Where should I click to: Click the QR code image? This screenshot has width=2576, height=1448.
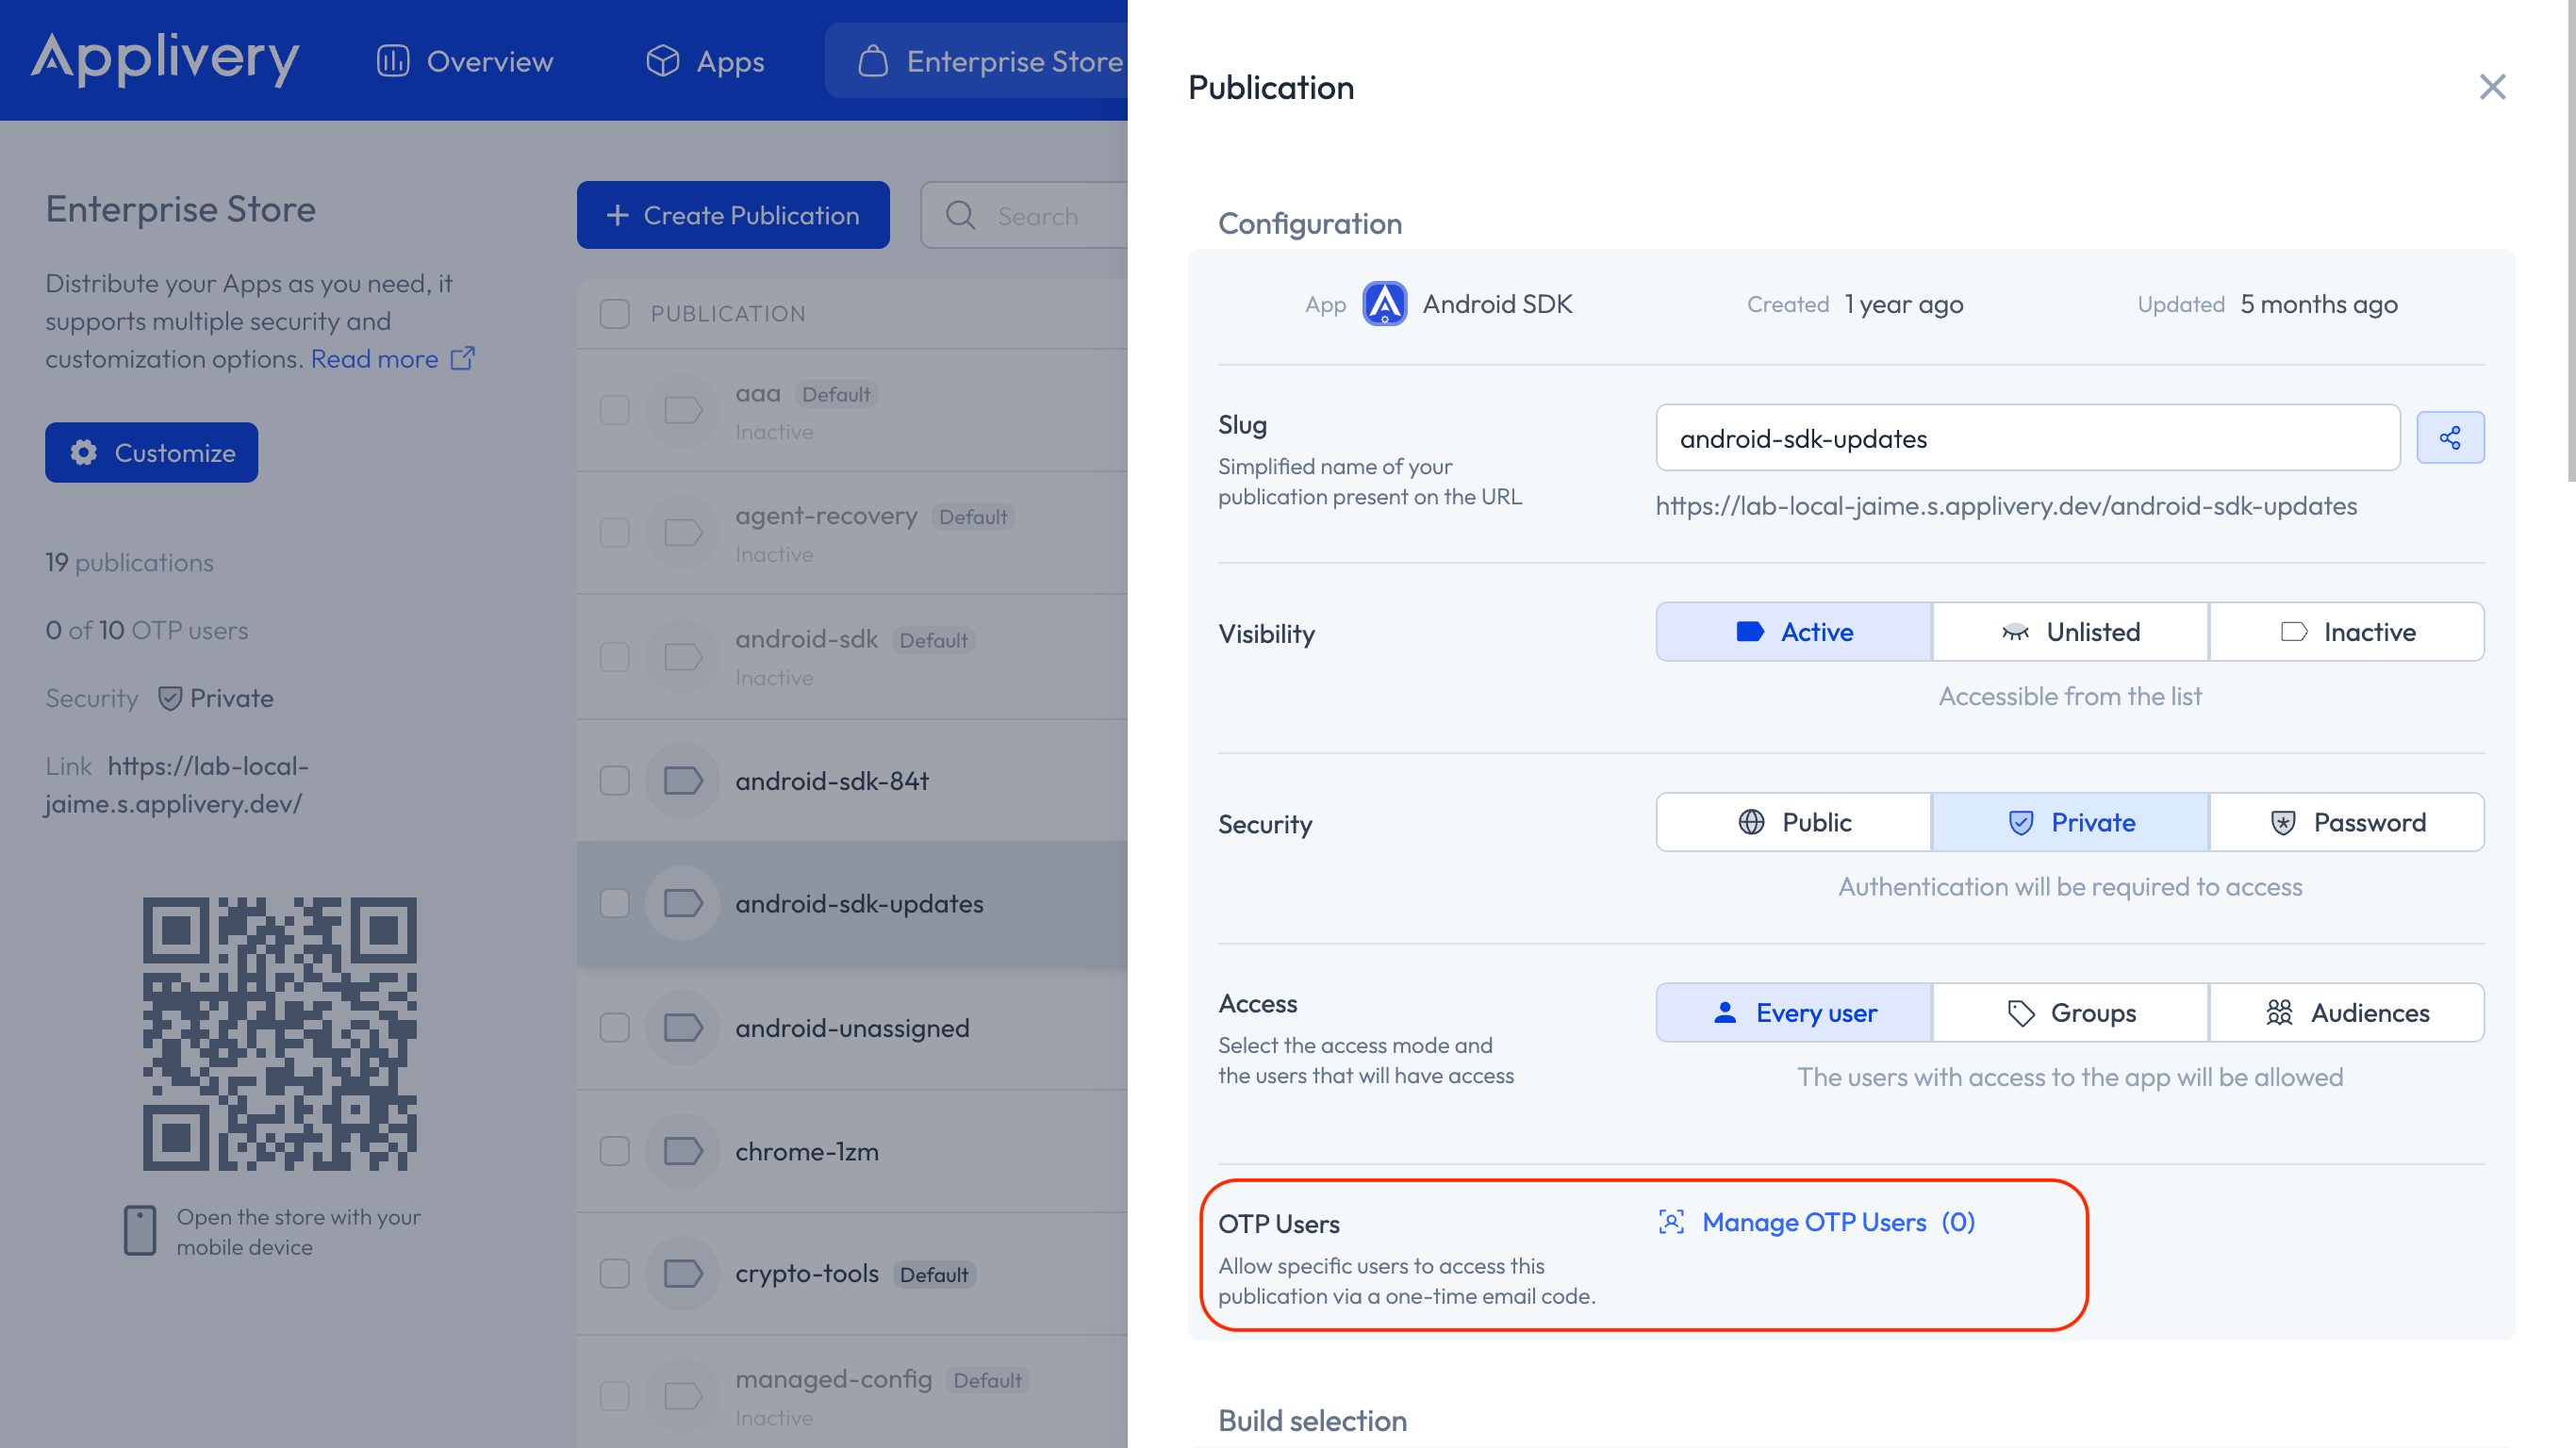point(280,1033)
